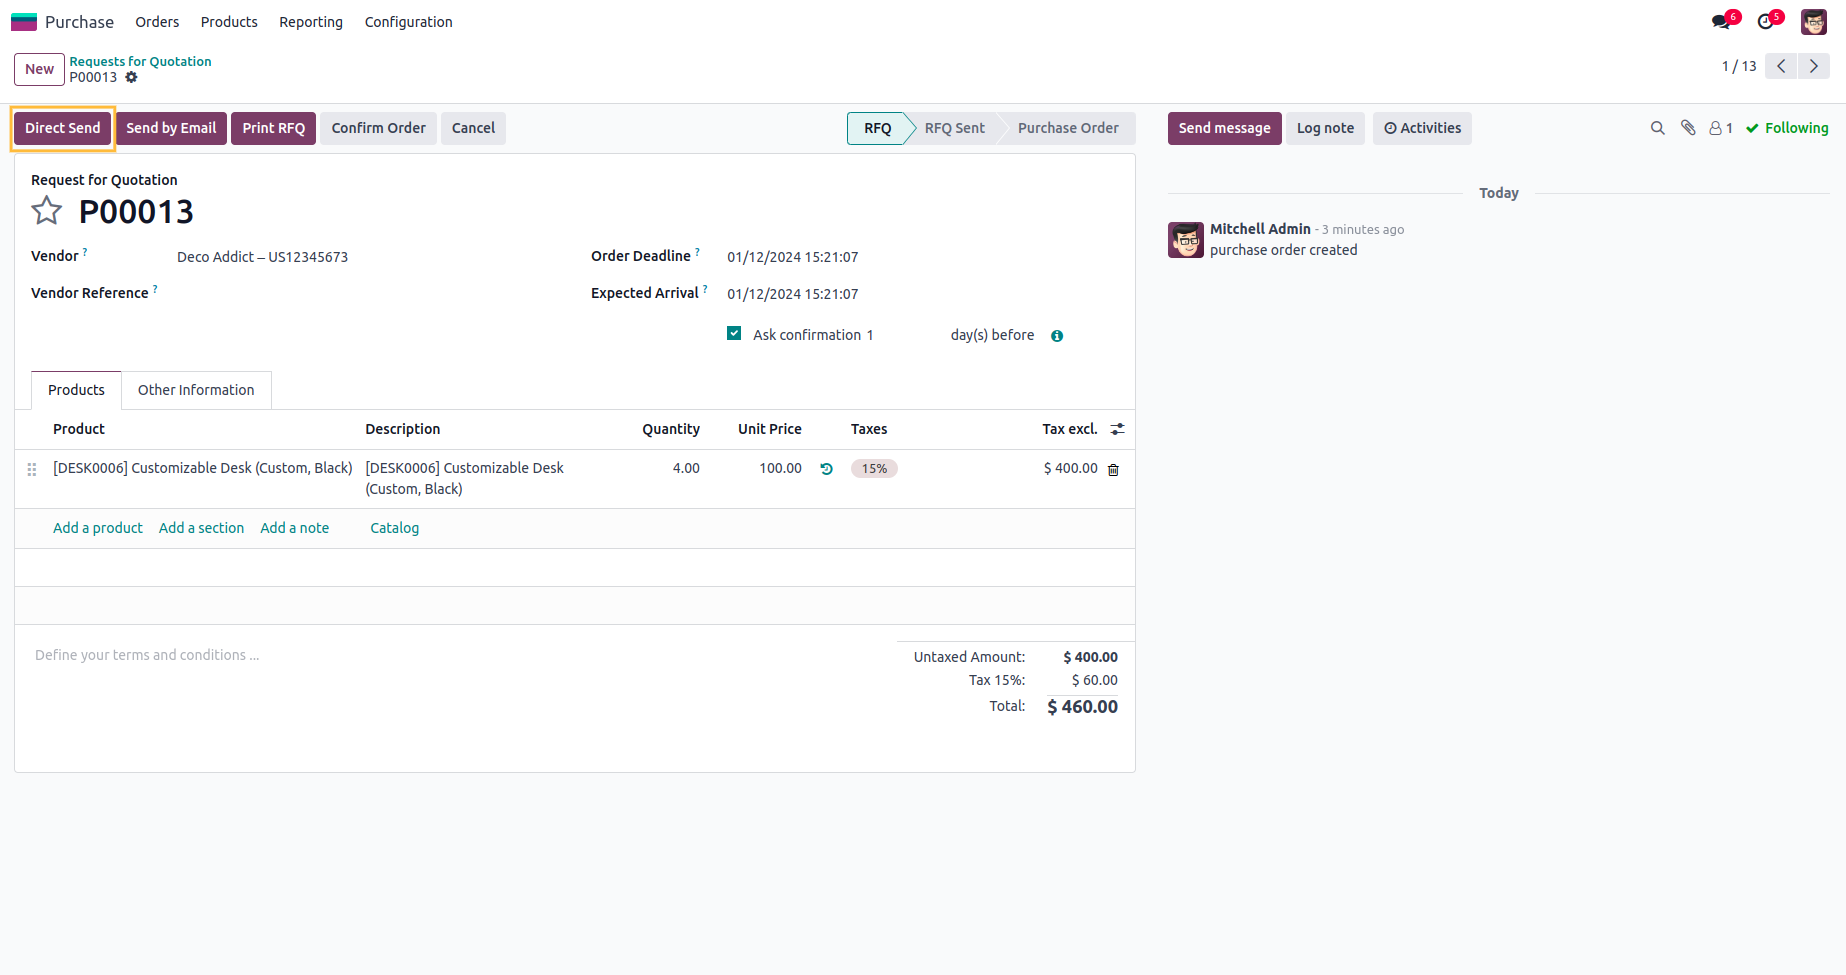
Task: Create a New record
Action: [x=39, y=69]
